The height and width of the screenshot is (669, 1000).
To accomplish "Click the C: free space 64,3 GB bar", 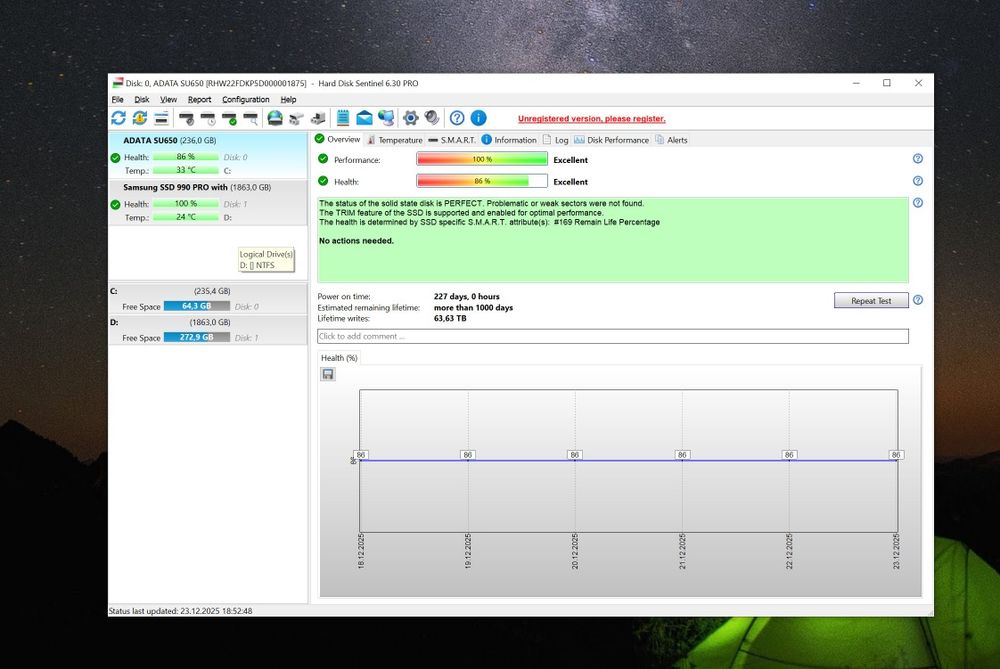I will [x=196, y=306].
